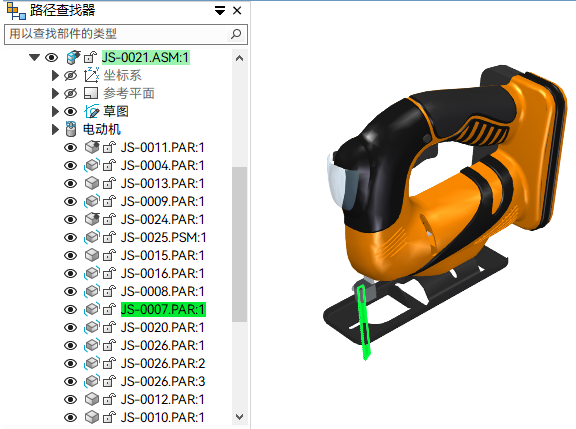Select JS-0026.PAR:2 in the tree
Image resolution: width=576 pixels, height=429 pixels.
point(163,364)
